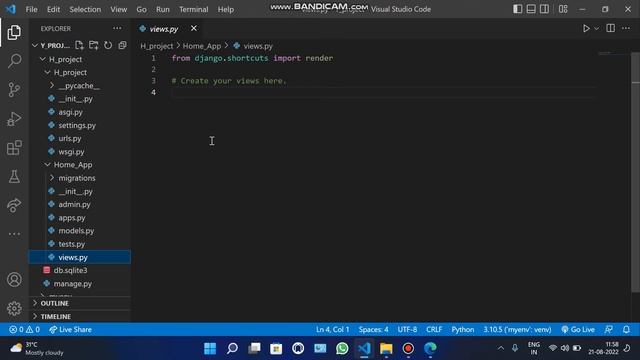Screen dimensions: 640x360
Task: Open the Live Share activity icon
Action: tap(14, 205)
